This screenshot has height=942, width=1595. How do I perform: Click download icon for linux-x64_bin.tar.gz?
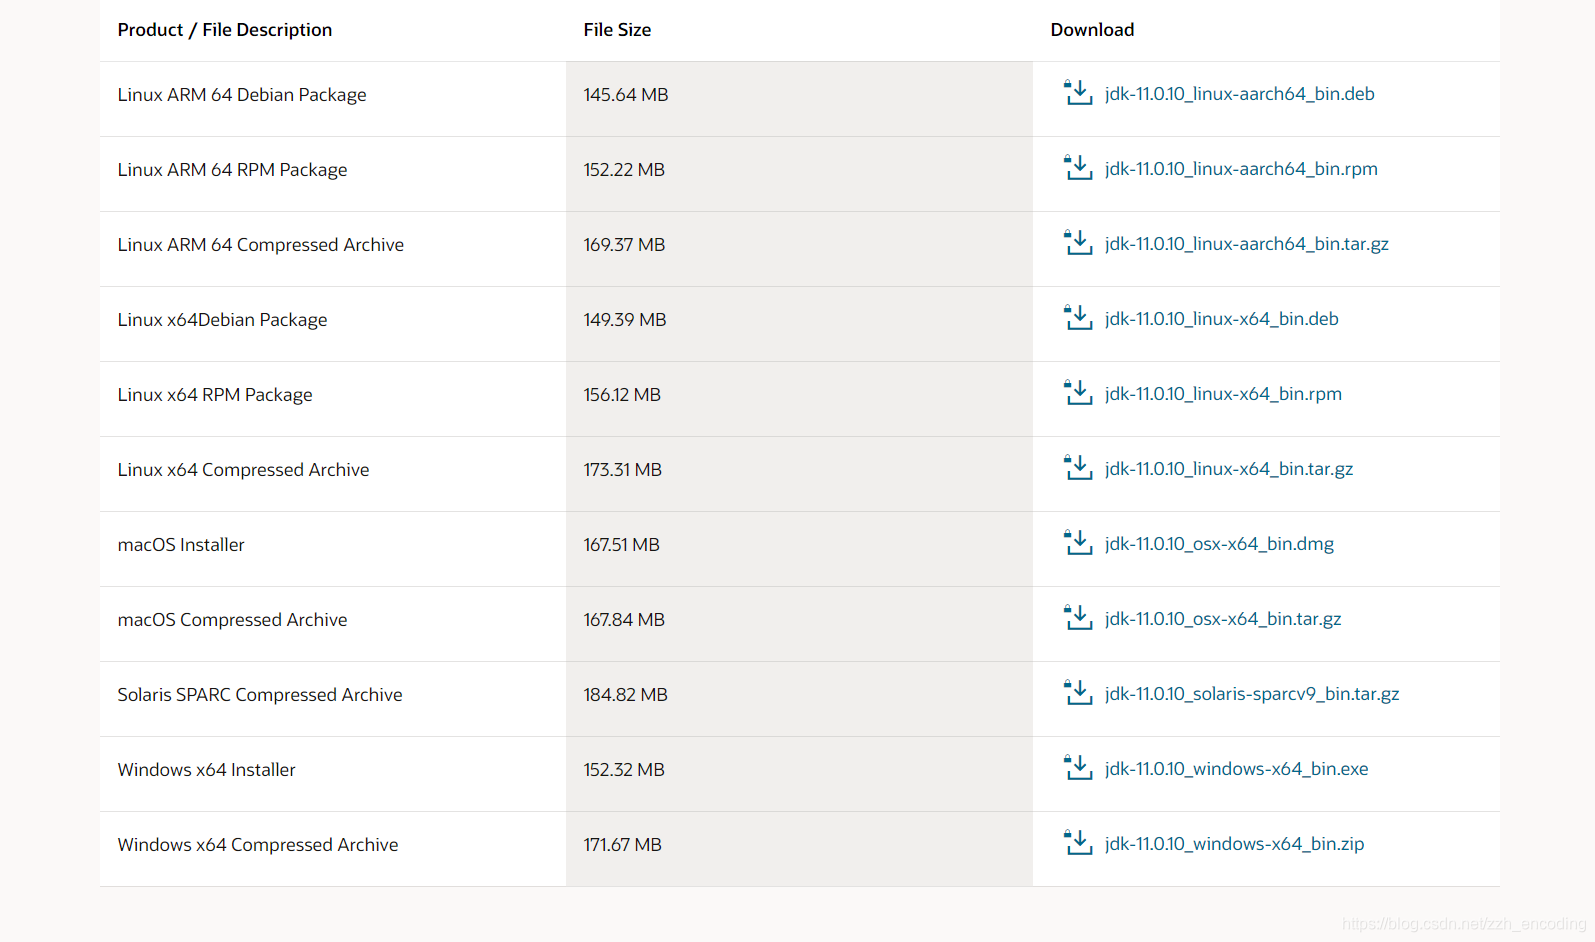pyautogui.click(x=1078, y=468)
